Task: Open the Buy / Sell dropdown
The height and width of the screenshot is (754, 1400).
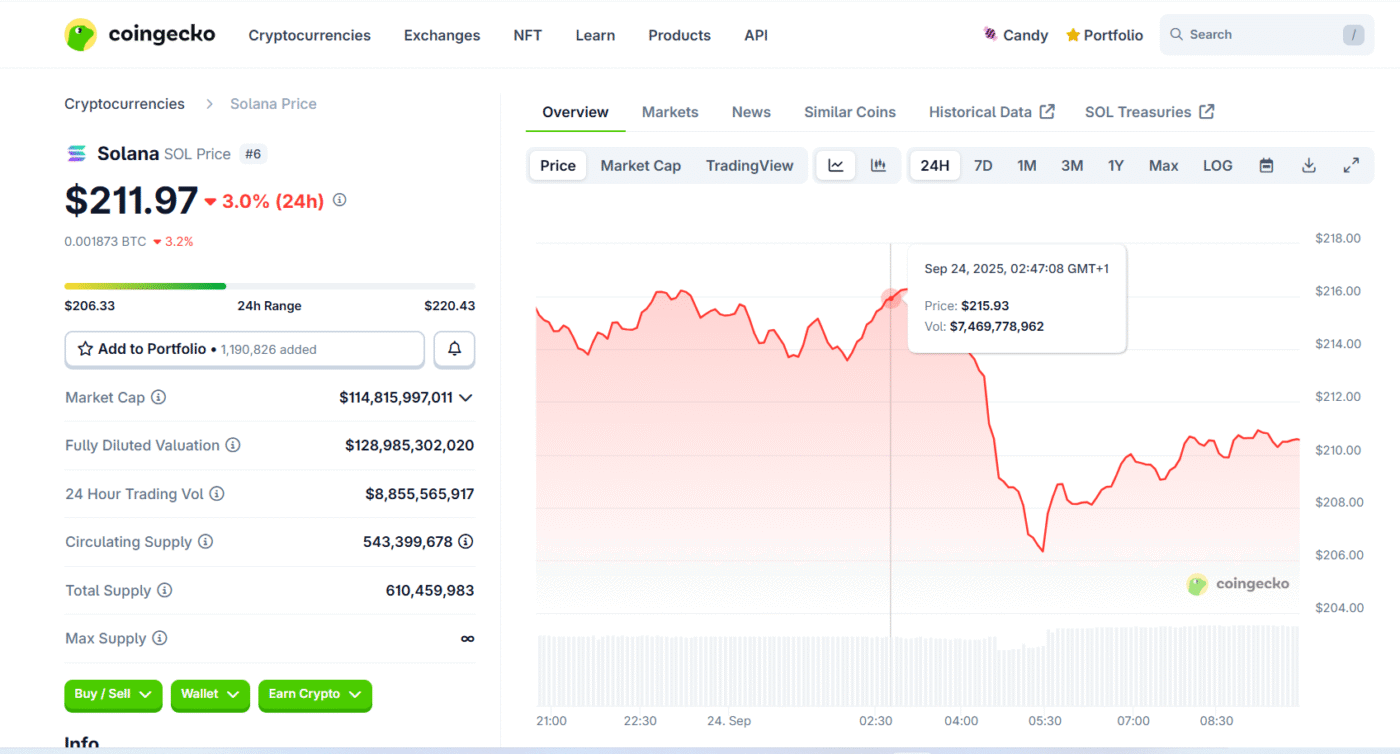Action: pyautogui.click(x=113, y=694)
